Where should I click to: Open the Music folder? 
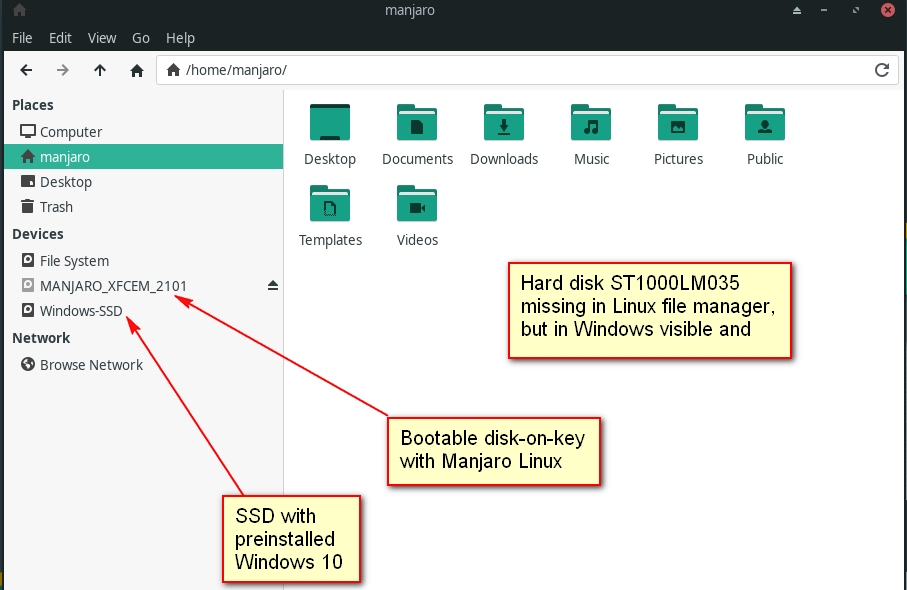[591, 125]
